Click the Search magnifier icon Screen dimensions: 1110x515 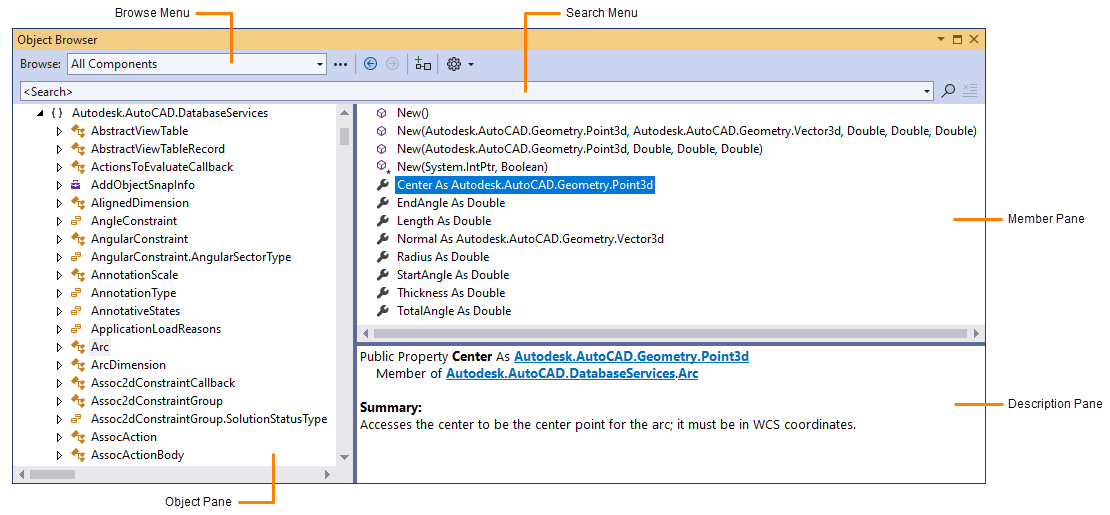pyautogui.click(x=949, y=91)
